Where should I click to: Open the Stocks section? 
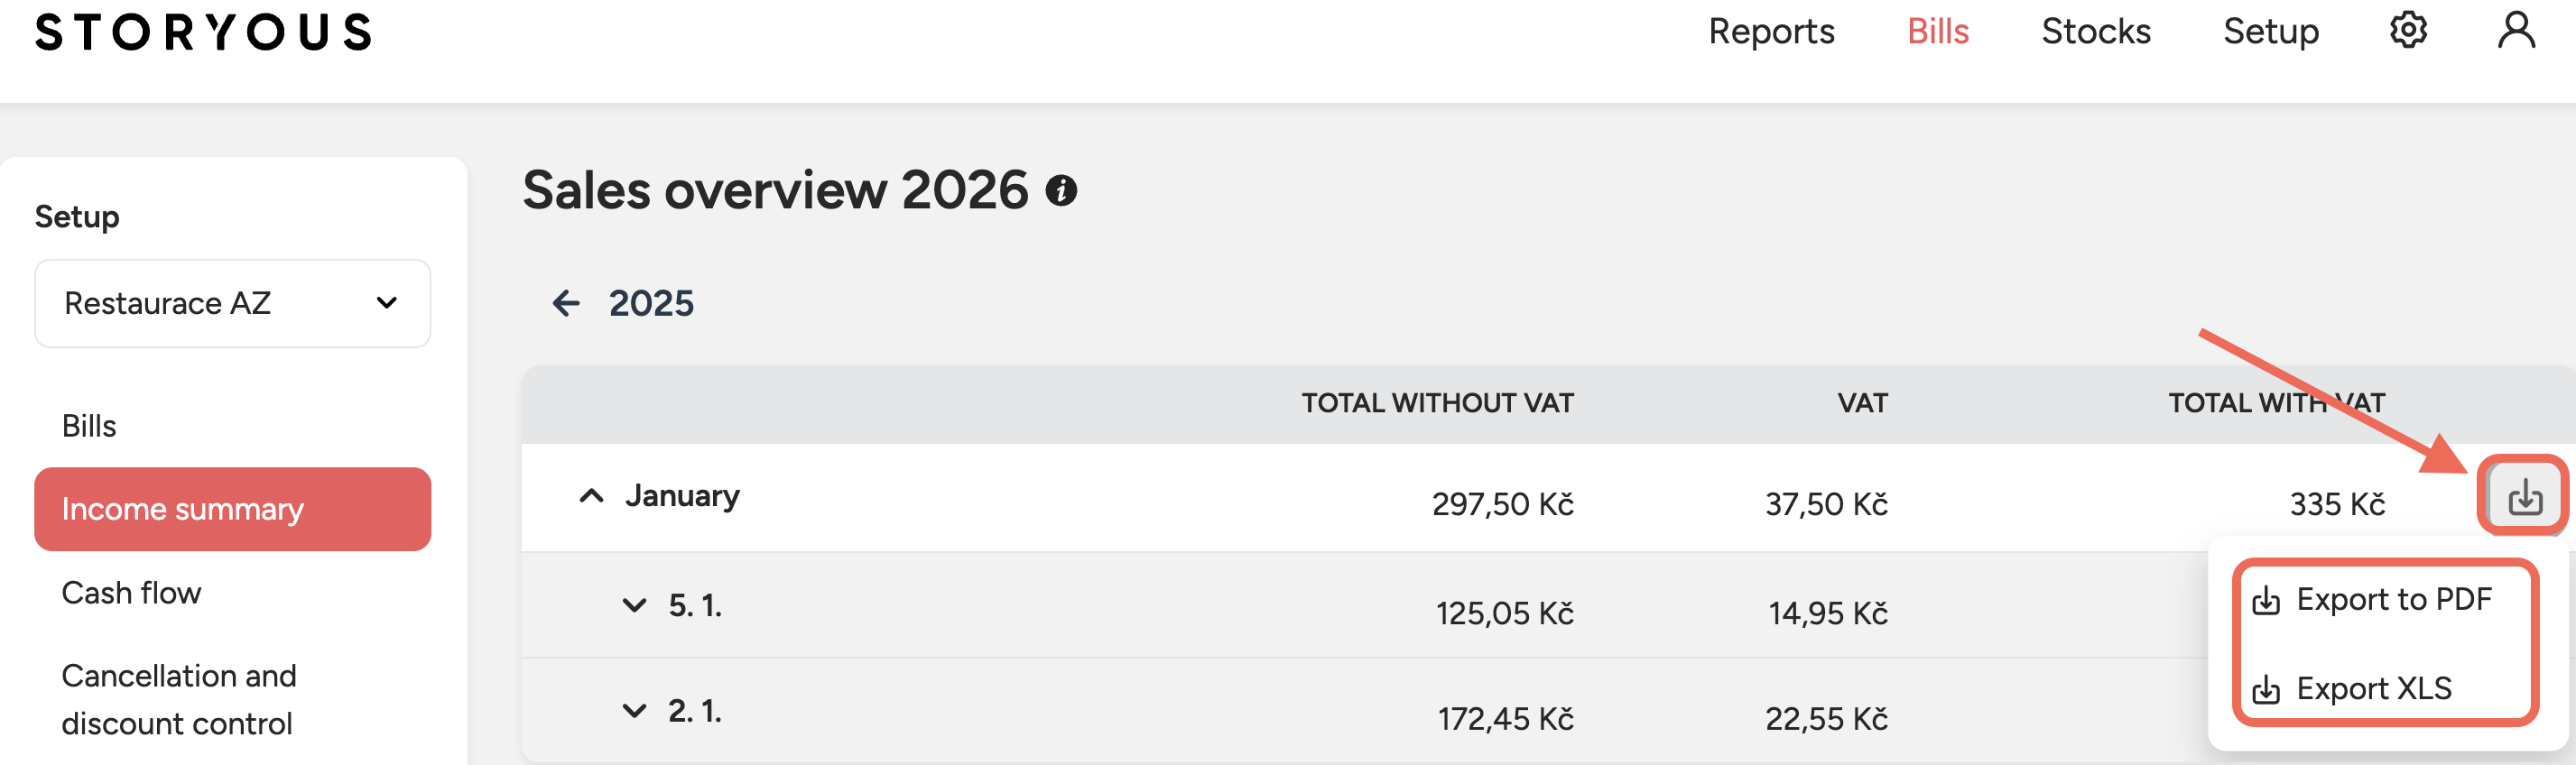[x=2095, y=31]
